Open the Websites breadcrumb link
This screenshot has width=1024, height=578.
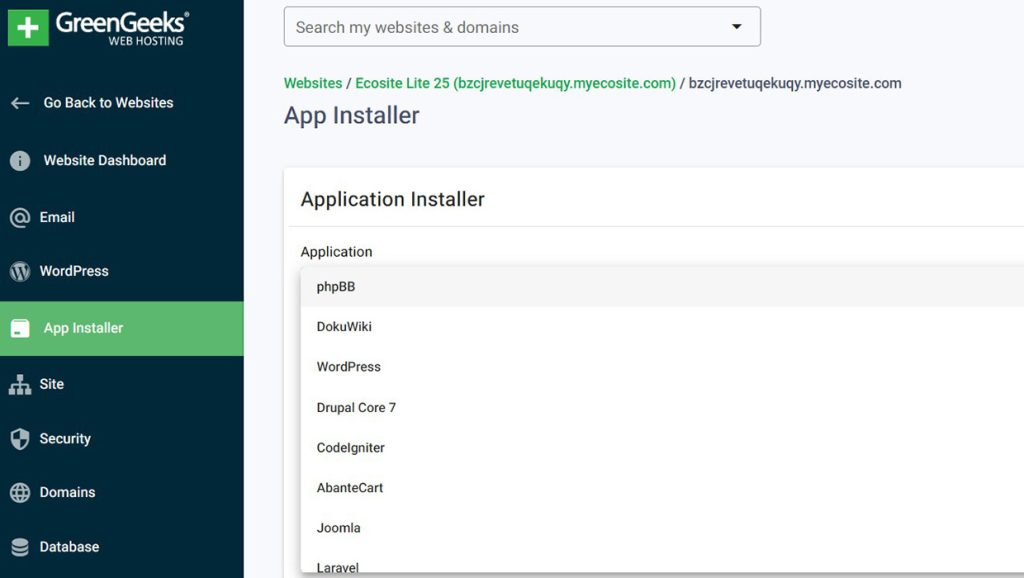(312, 84)
